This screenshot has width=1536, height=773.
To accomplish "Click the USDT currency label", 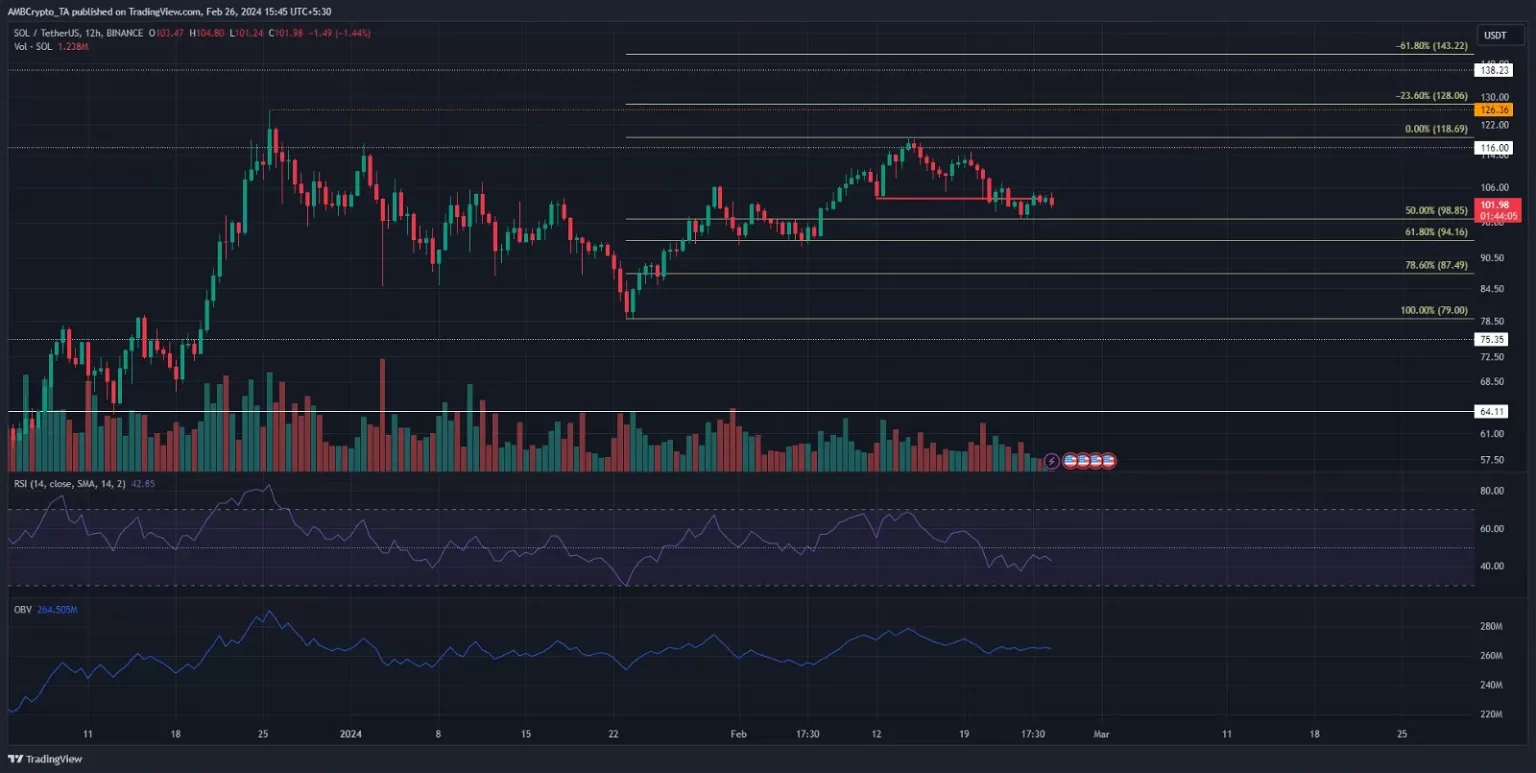I will pyautogui.click(x=1494, y=34).
